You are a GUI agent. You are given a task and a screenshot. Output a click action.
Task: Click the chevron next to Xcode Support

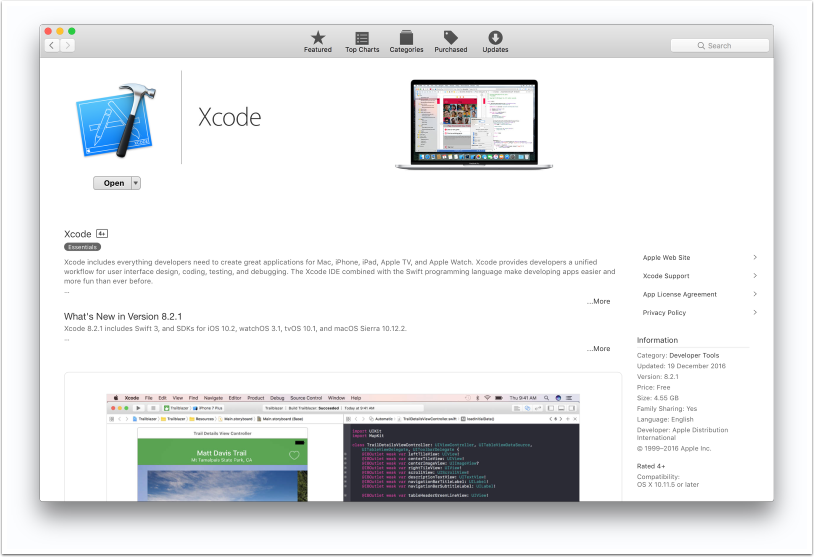pyautogui.click(x=755, y=276)
